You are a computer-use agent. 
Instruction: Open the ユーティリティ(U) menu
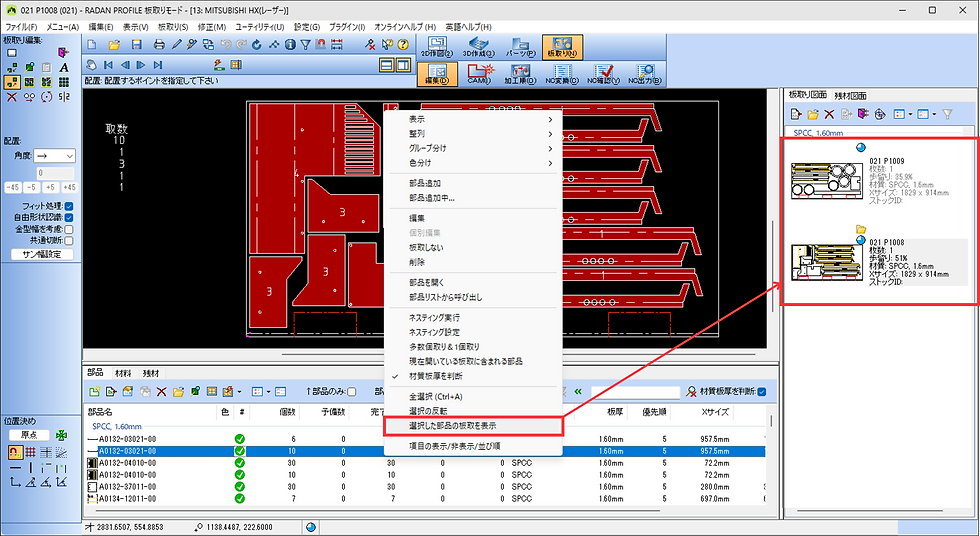pyautogui.click(x=259, y=27)
